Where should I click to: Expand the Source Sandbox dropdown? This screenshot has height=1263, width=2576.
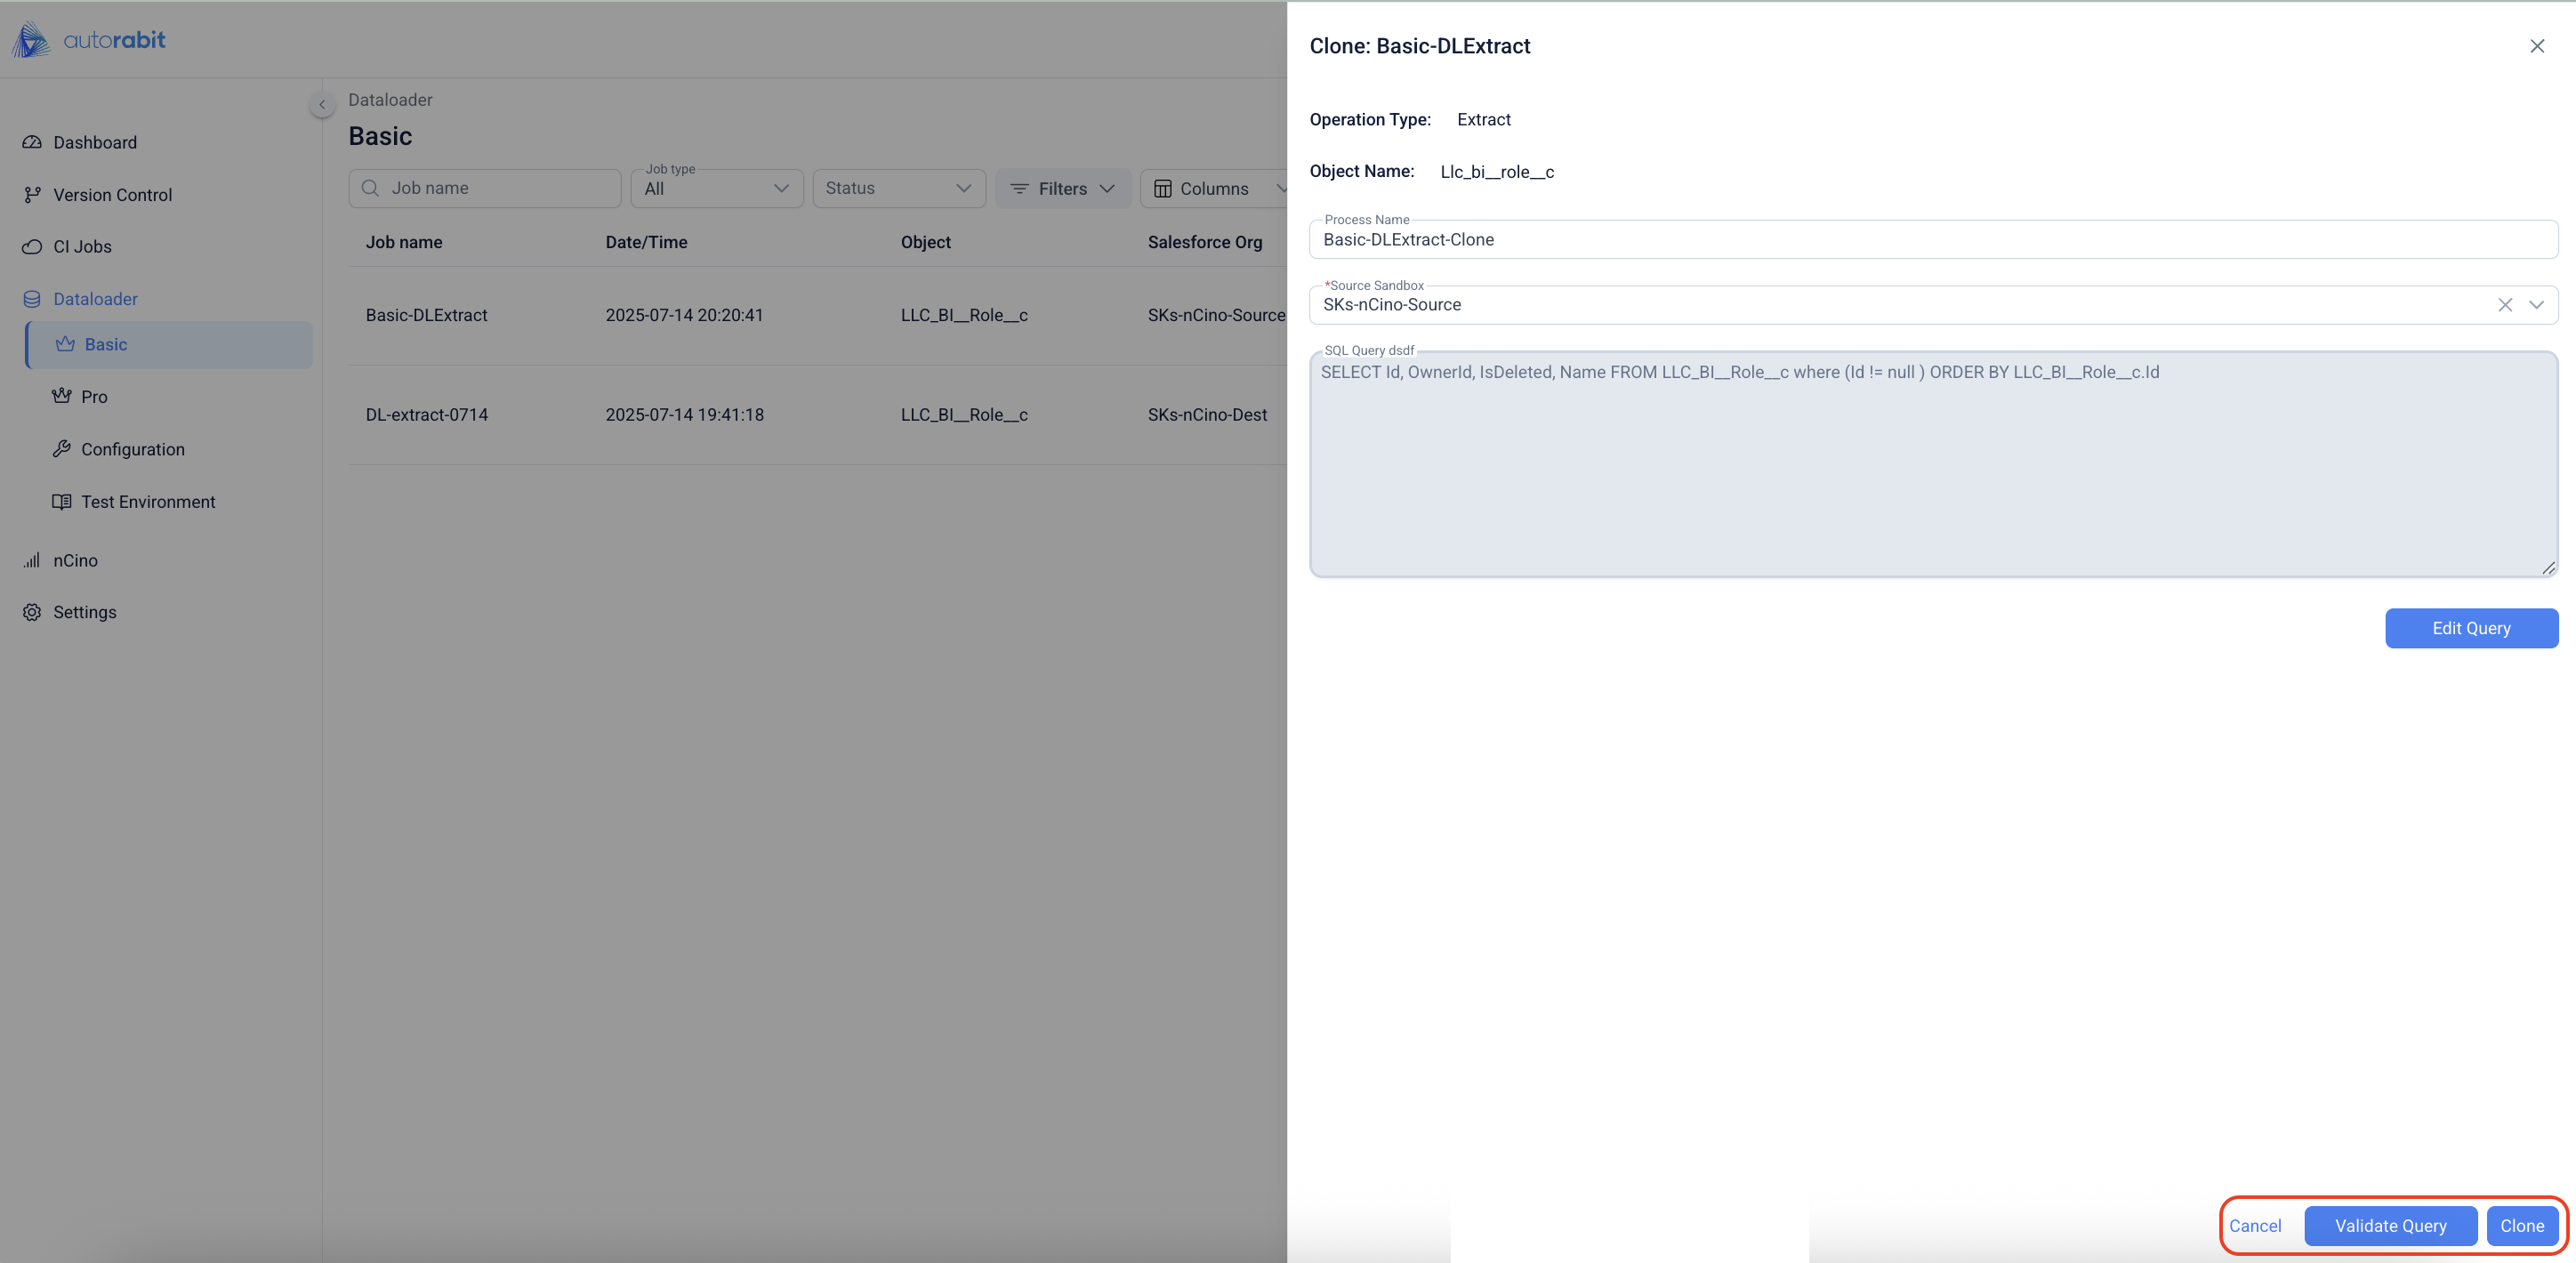click(2536, 305)
